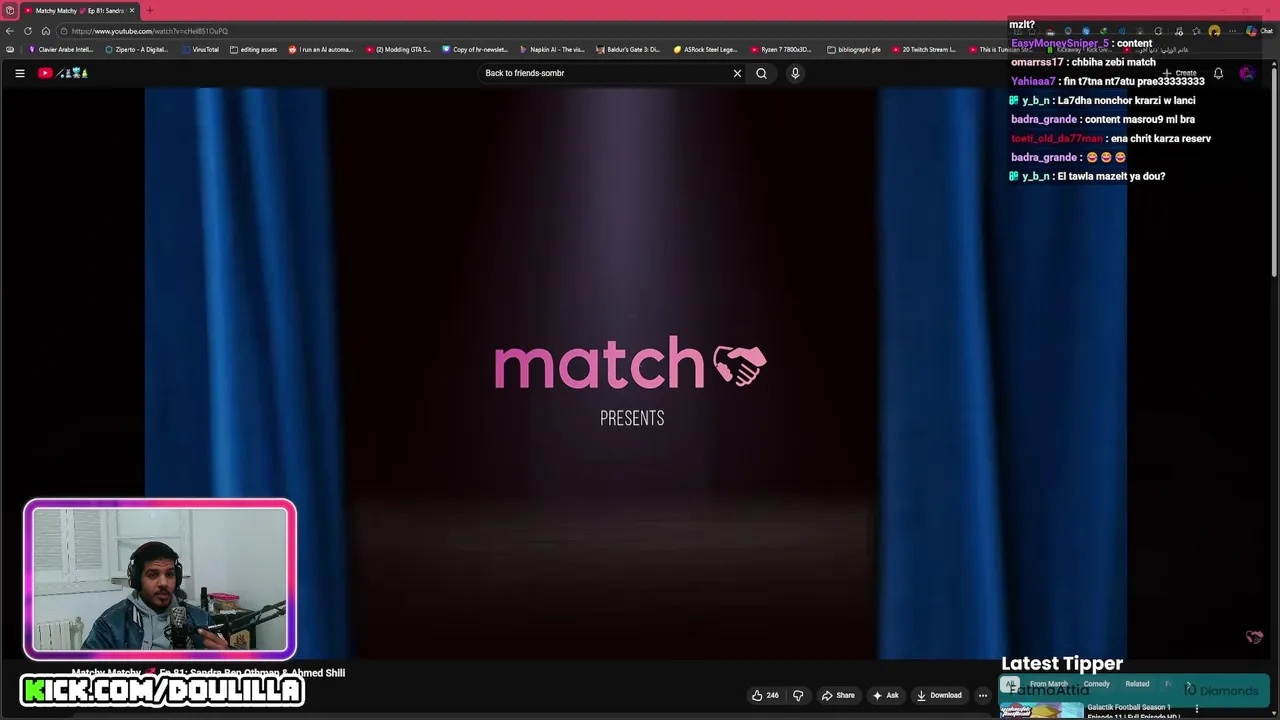Open the Clavier Arabe bookmark
Image resolution: width=1280 pixels, height=720 pixels.
tap(62, 49)
